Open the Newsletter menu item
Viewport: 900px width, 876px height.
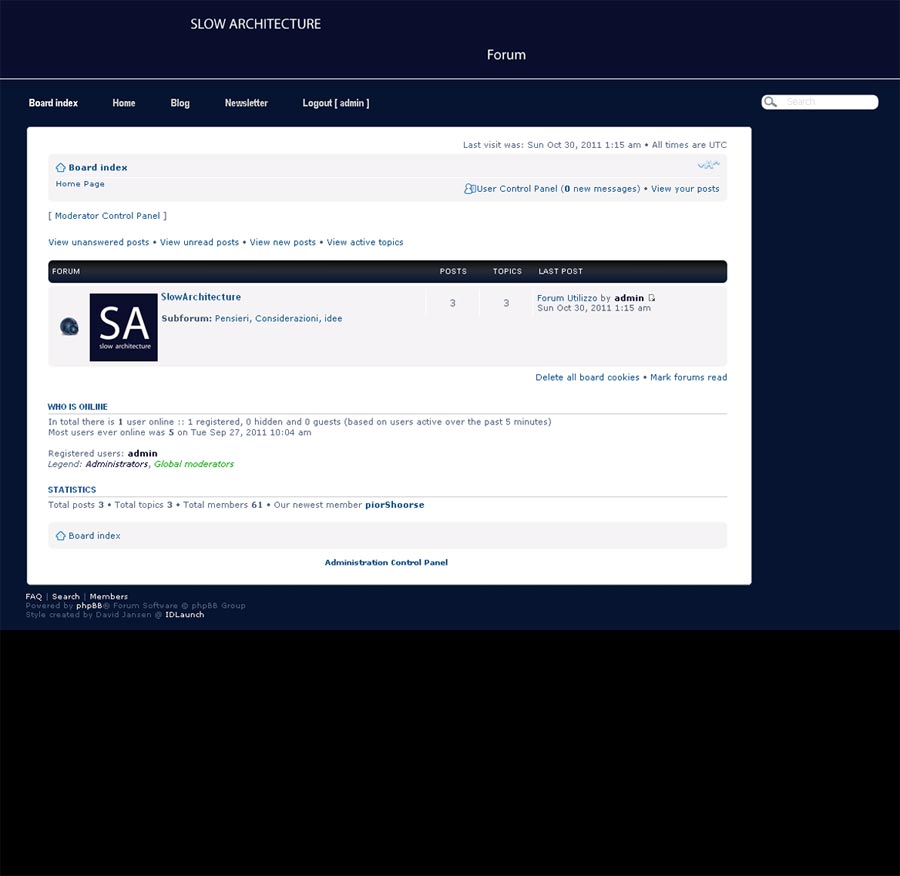(246, 103)
